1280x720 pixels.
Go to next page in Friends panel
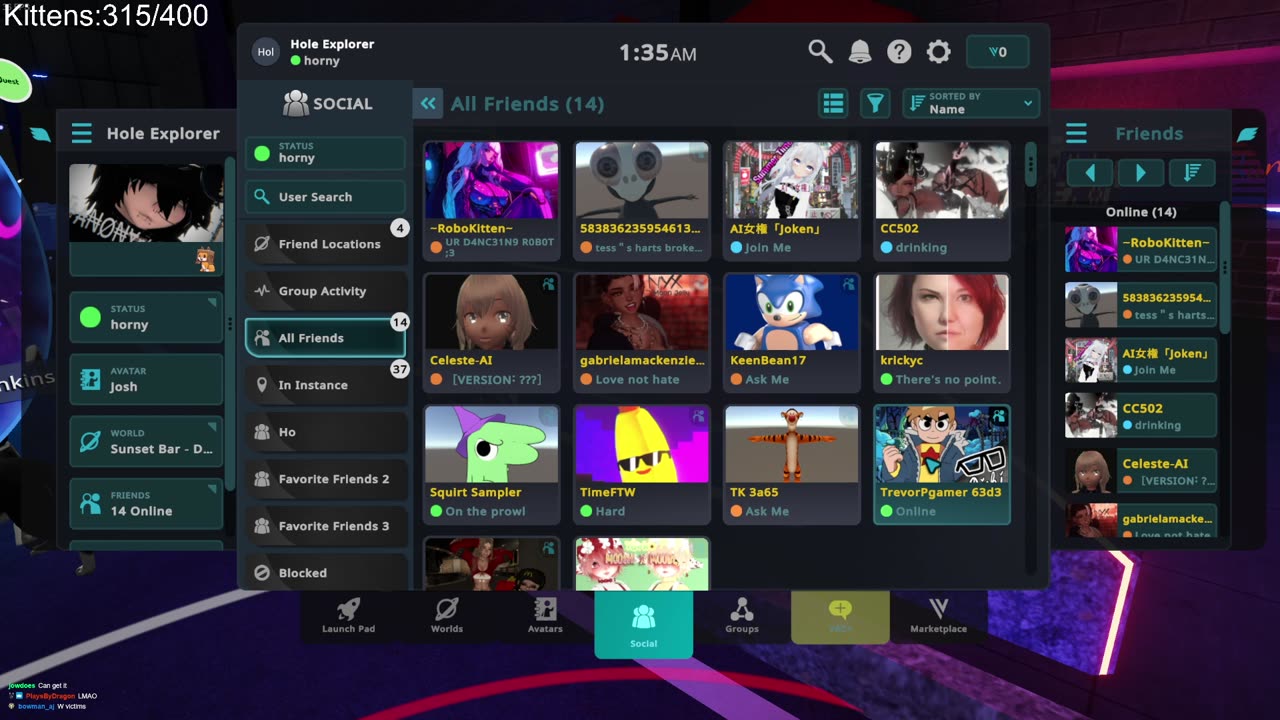1141,173
